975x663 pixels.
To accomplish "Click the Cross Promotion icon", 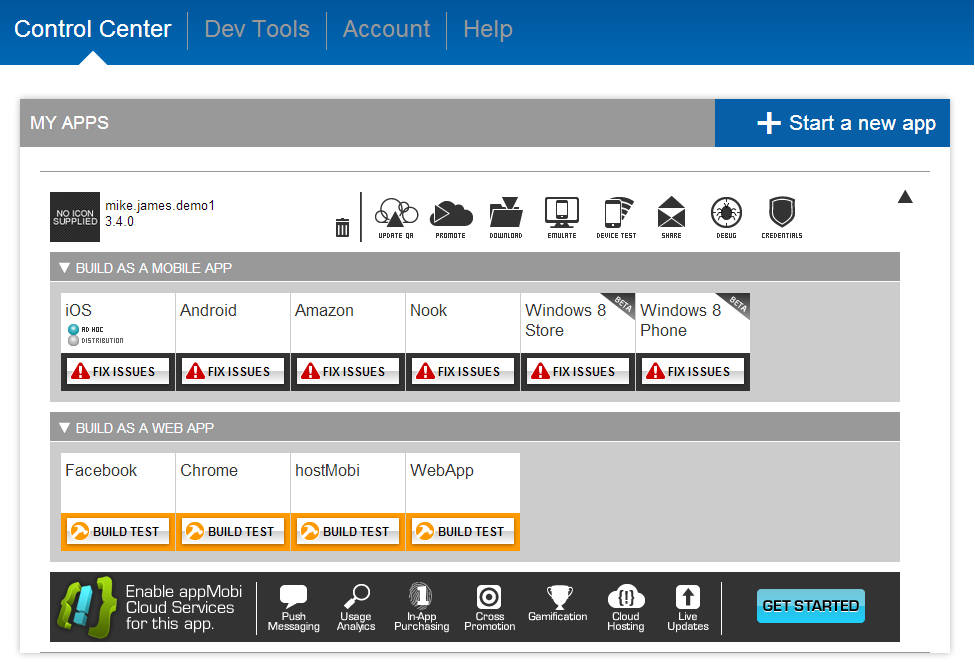I will [489, 608].
